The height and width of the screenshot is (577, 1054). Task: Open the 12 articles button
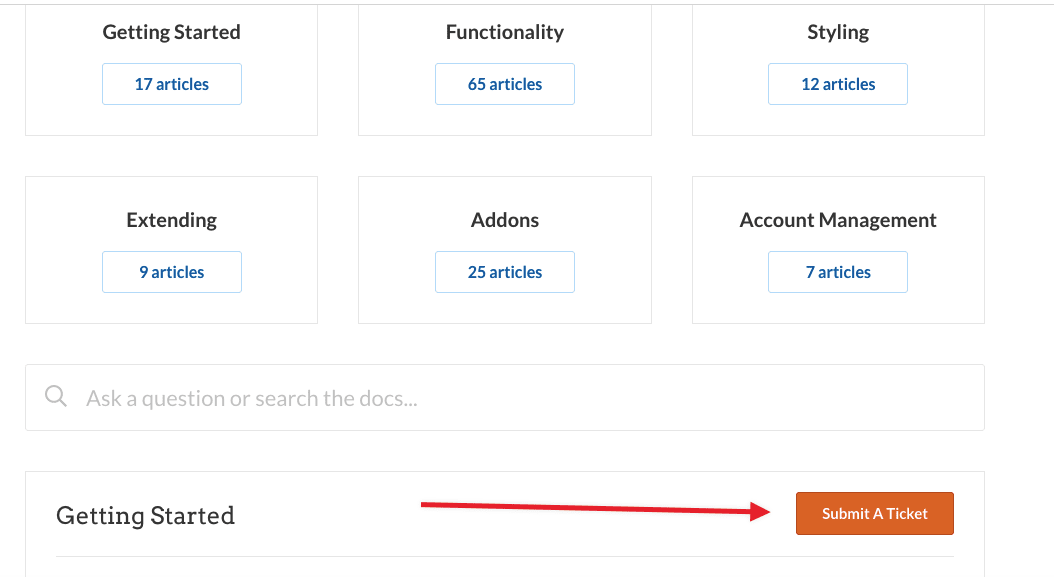point(838,84)
